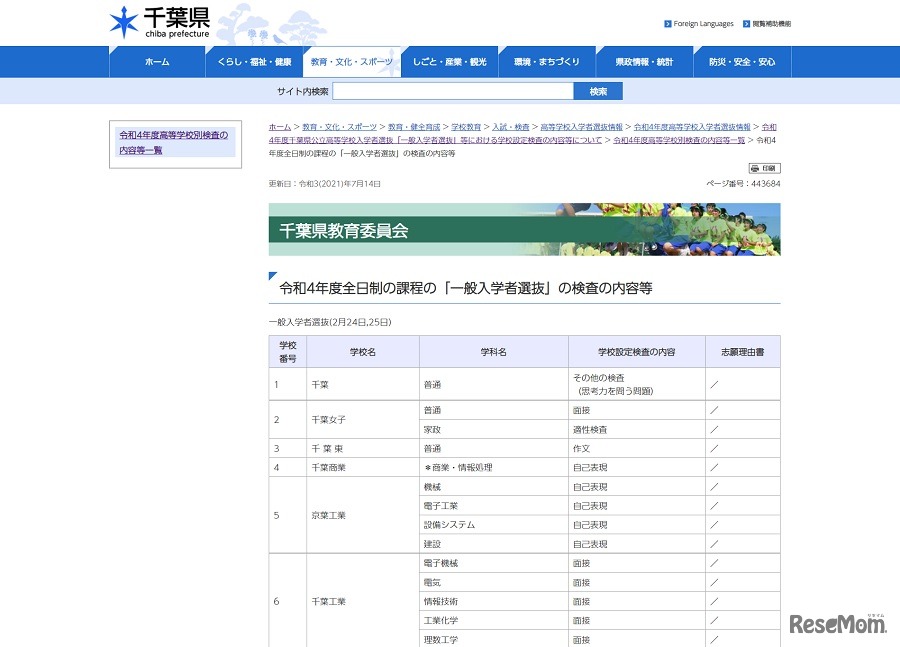Open the 県政情報・統計 menu
This screenshot has height=647, width=900.
[644, 61]
